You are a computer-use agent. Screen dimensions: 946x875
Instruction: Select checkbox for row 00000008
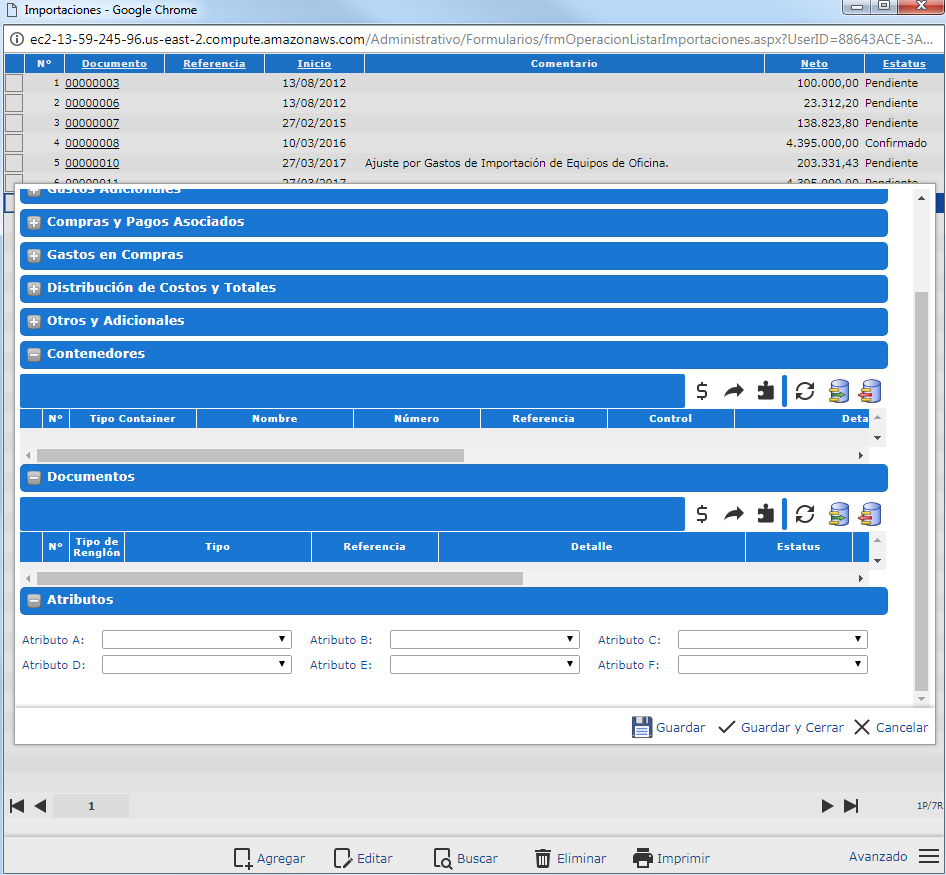pyautogui.click(x=14, y=142)
